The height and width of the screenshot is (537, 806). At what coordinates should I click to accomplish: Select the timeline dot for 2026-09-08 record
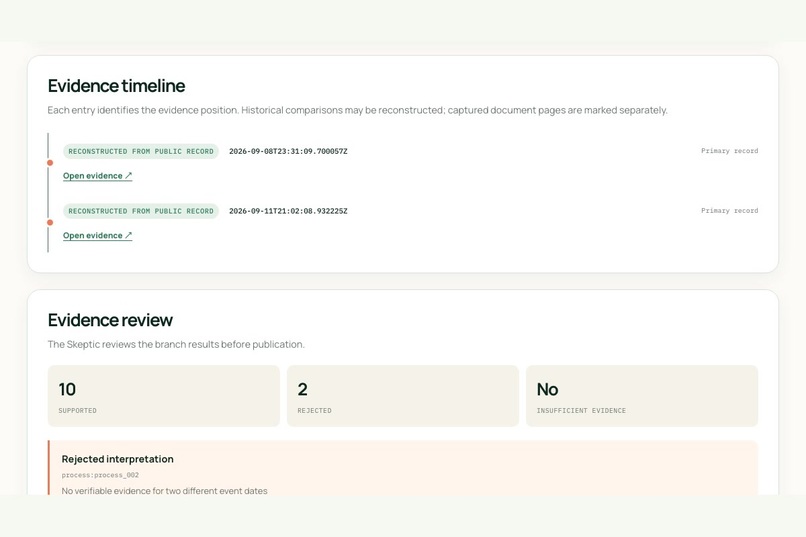pyautogui.click(x=50, y=163)
